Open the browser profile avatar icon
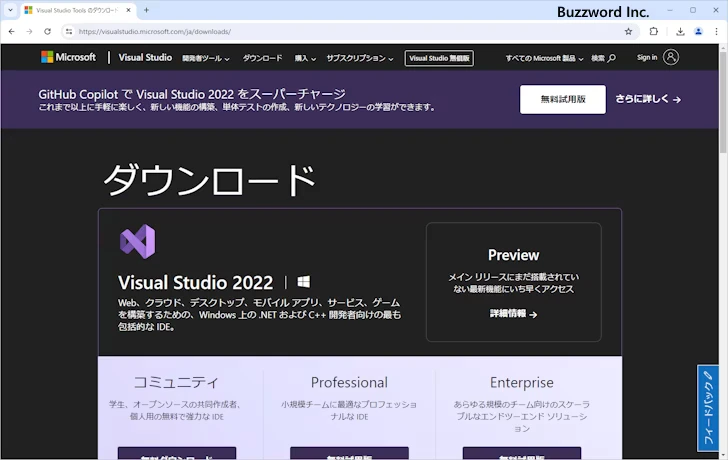This screenshot has width=728, height=460. (698, 32)
